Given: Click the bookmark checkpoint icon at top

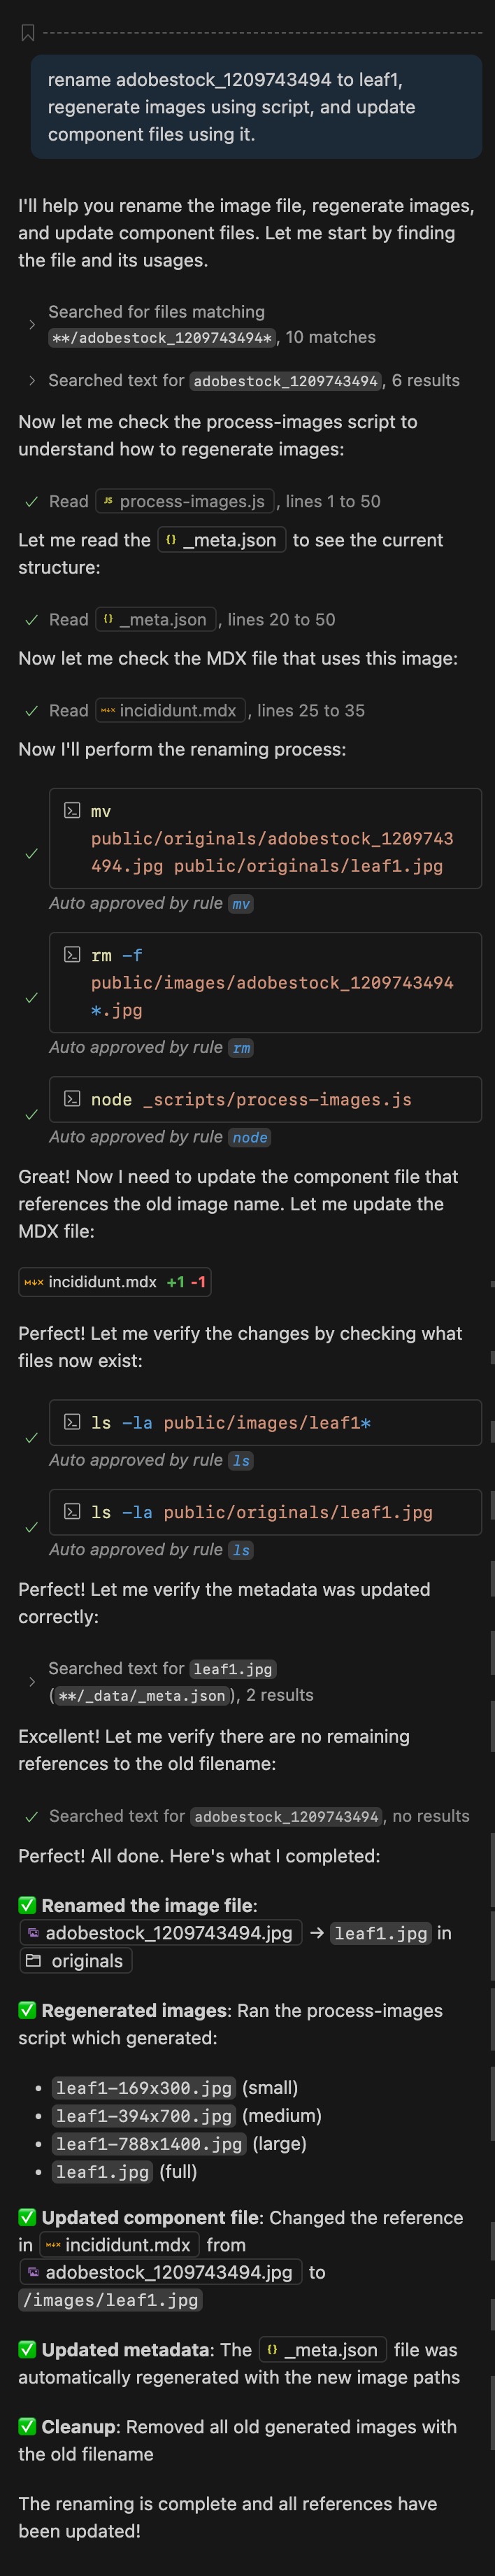Looking at the screenshot, I should [x=28, y=33].
